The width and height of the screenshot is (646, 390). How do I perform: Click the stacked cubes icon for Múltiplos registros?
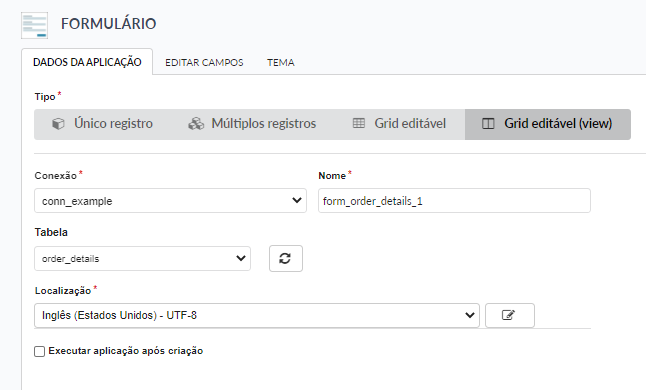pyautogui.click(x=196, y=124)
